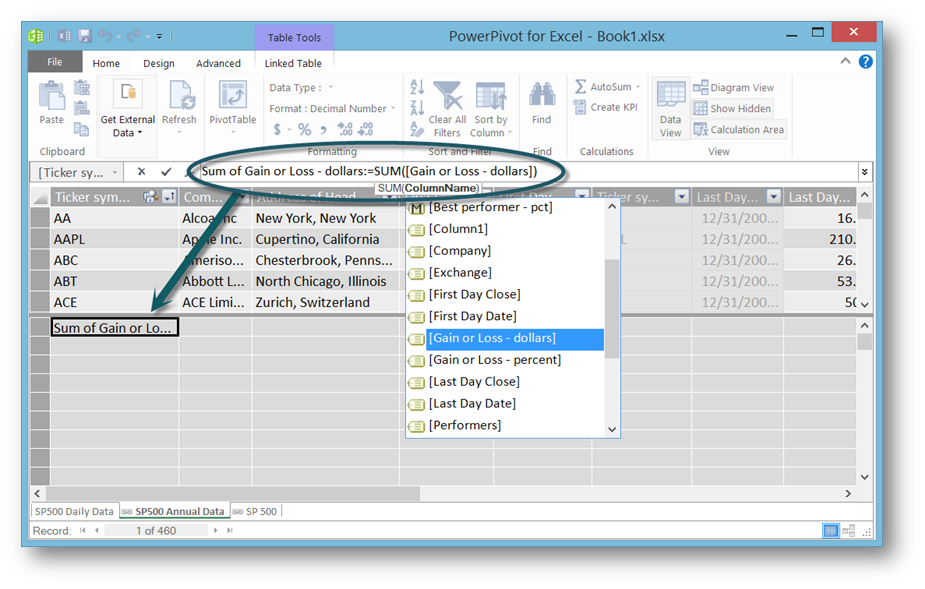Click the Get External Data icon

click(x=127, y=93)
